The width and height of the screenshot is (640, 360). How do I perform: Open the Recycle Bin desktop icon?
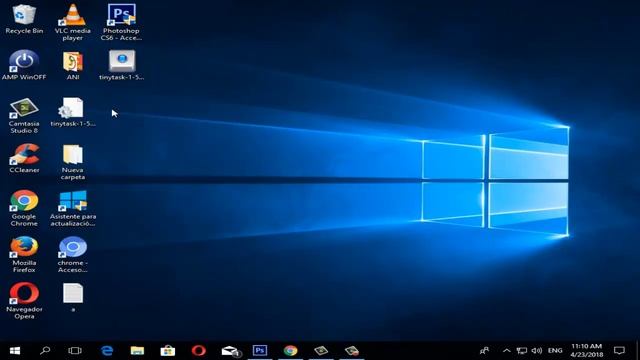coord(24,19)
